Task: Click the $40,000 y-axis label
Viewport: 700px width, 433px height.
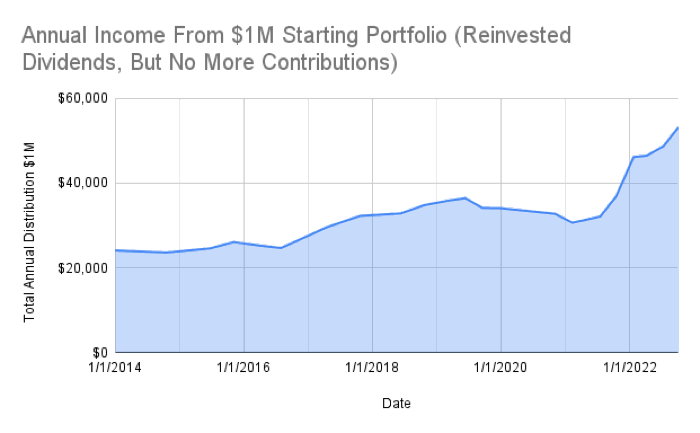Action: point(86,183)
